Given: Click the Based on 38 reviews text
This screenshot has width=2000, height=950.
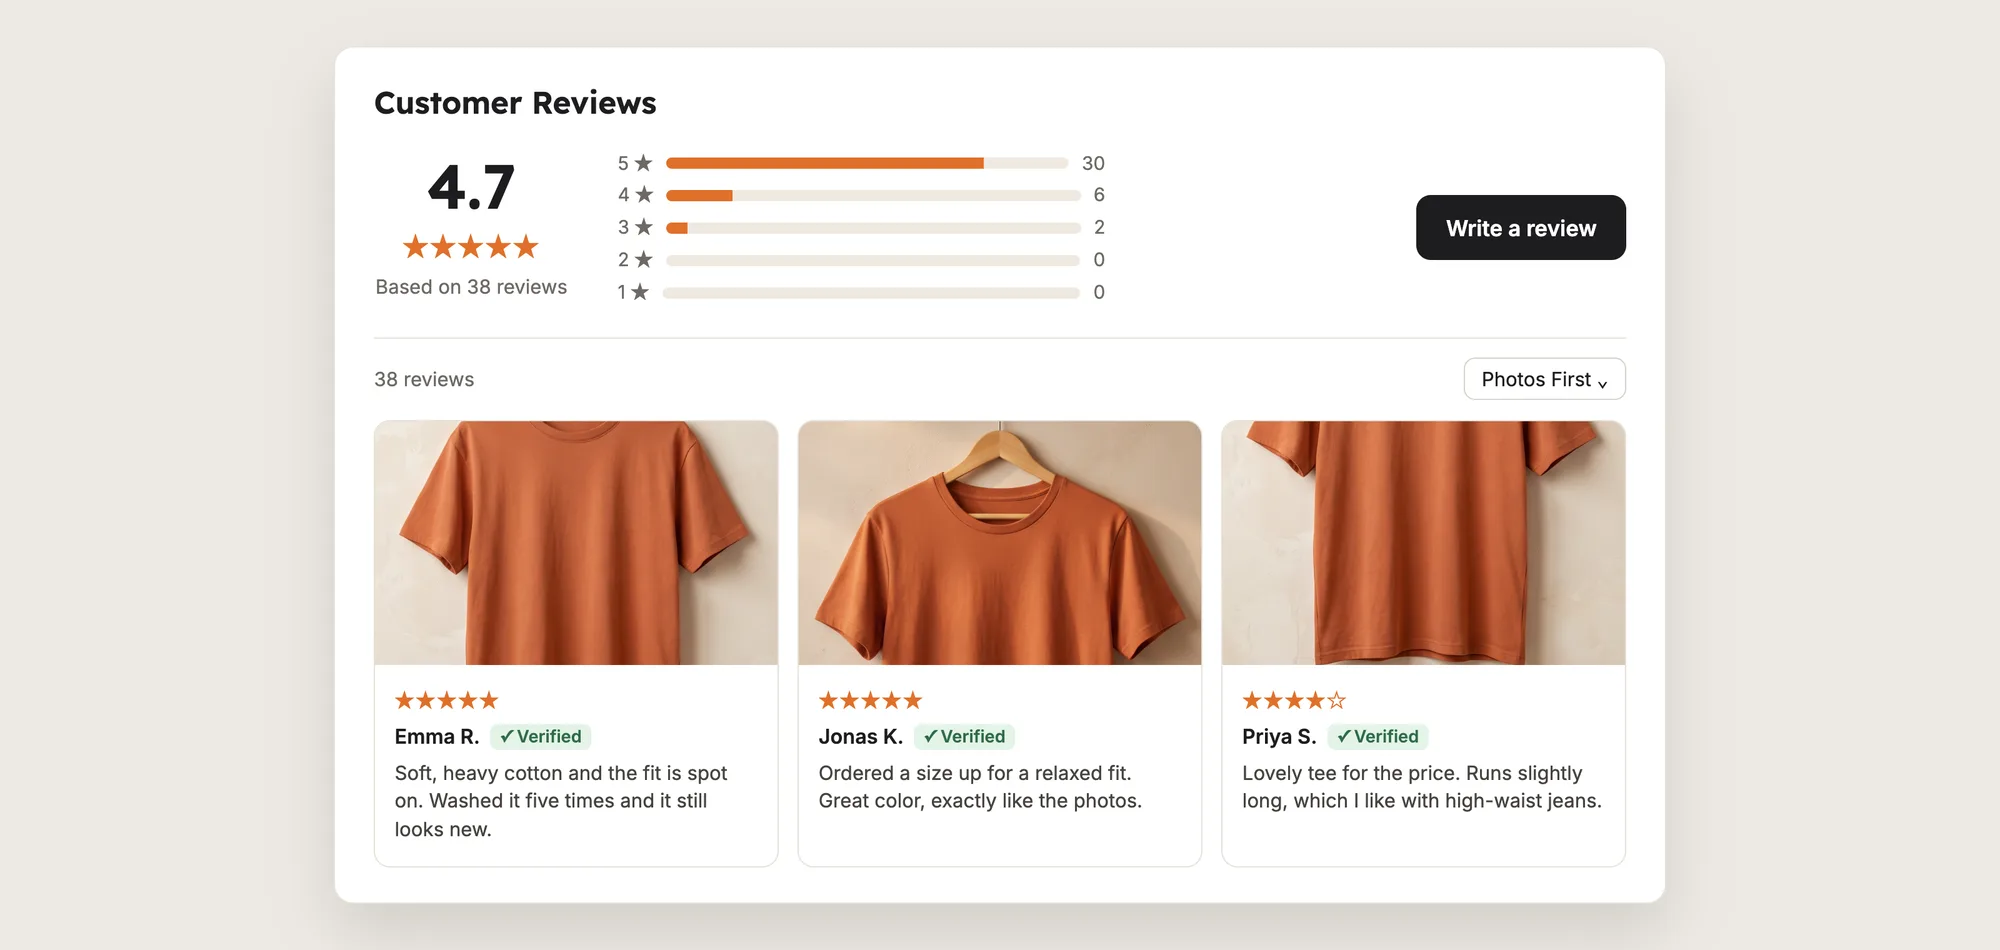Looking at the screenshot, I should coord(471,287).
